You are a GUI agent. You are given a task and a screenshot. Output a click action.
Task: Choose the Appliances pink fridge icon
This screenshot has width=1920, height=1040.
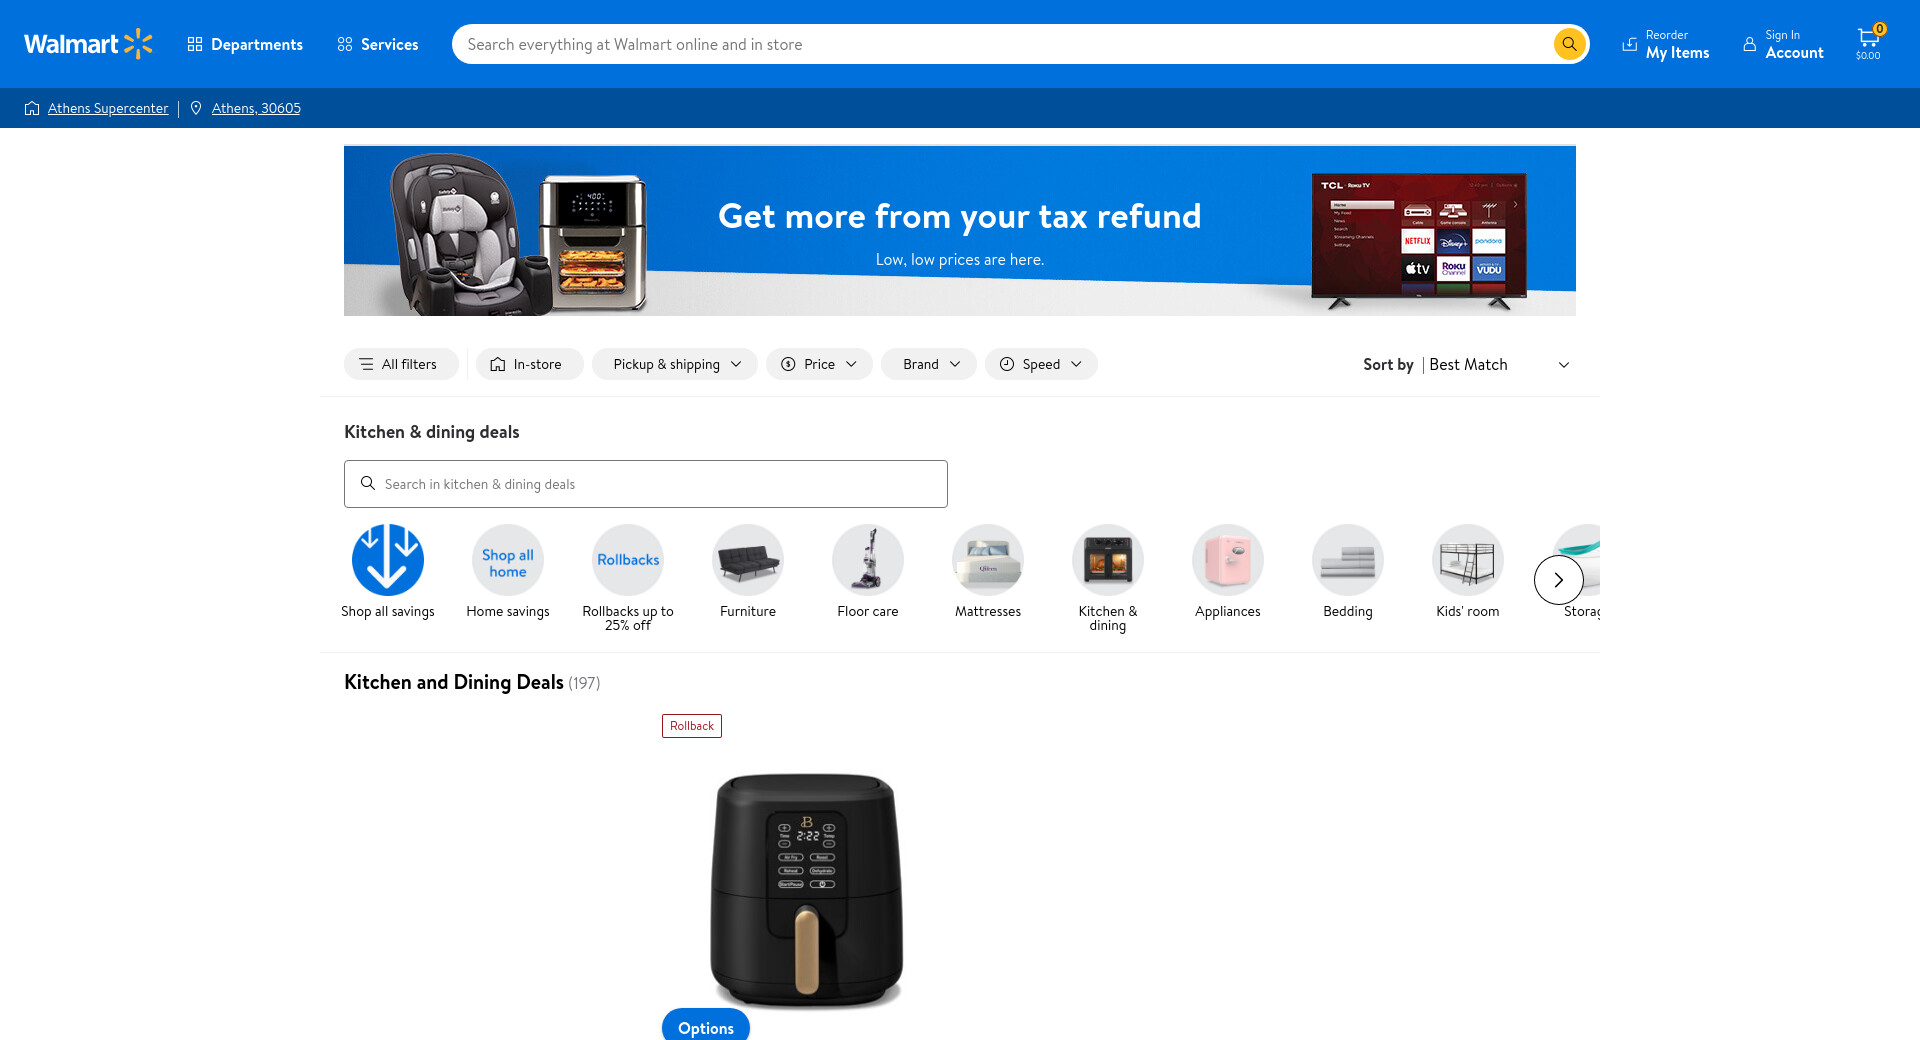click(1228, 560)
